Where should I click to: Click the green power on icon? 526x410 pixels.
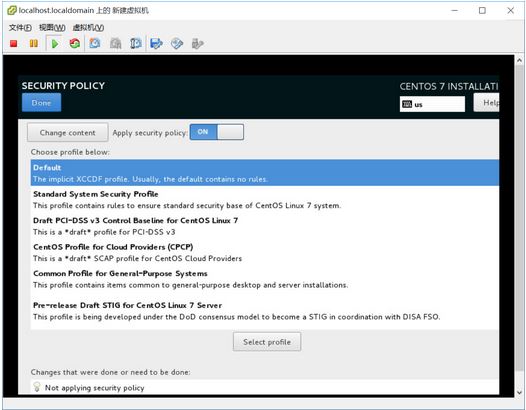click(x=55, y=44)
